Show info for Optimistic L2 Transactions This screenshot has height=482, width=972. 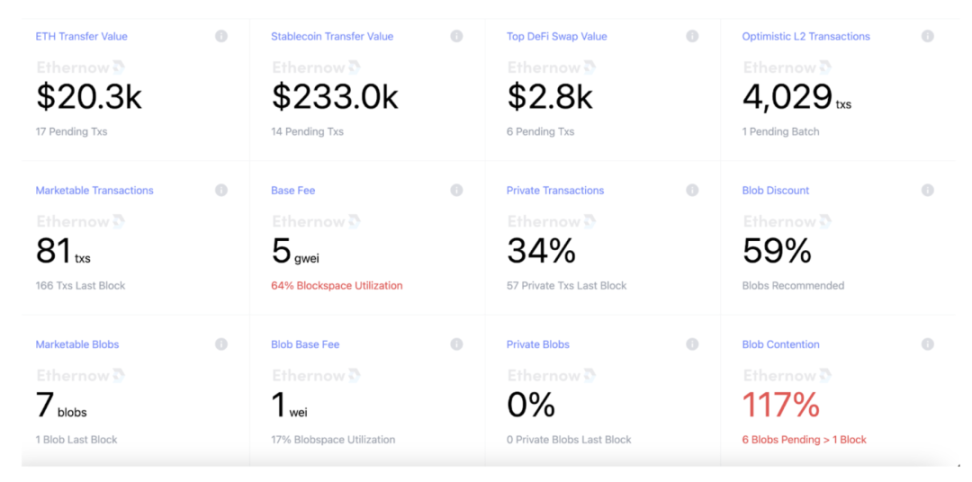927,36
